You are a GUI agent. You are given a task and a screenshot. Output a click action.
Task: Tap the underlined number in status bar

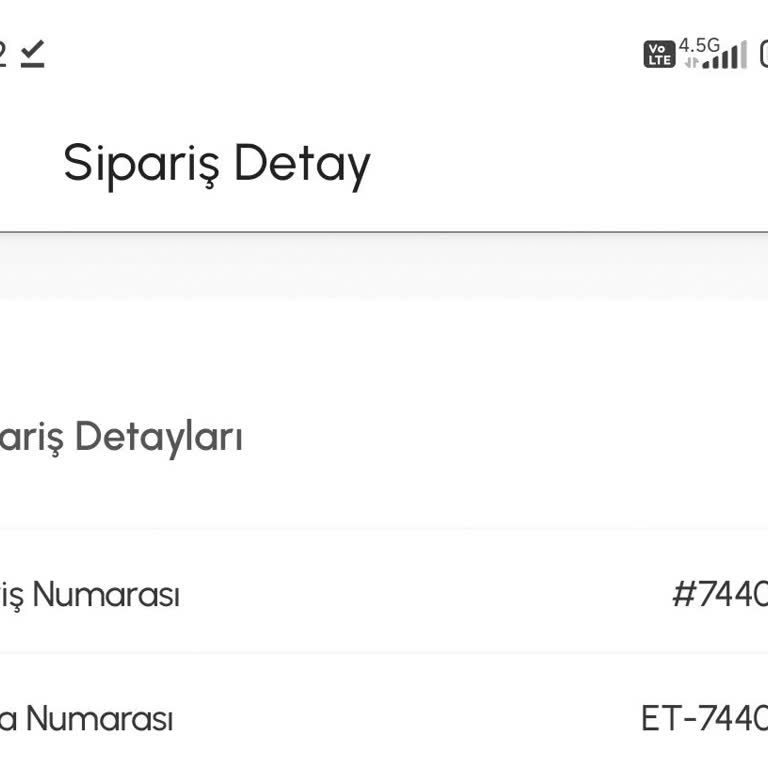coord(3,53)
